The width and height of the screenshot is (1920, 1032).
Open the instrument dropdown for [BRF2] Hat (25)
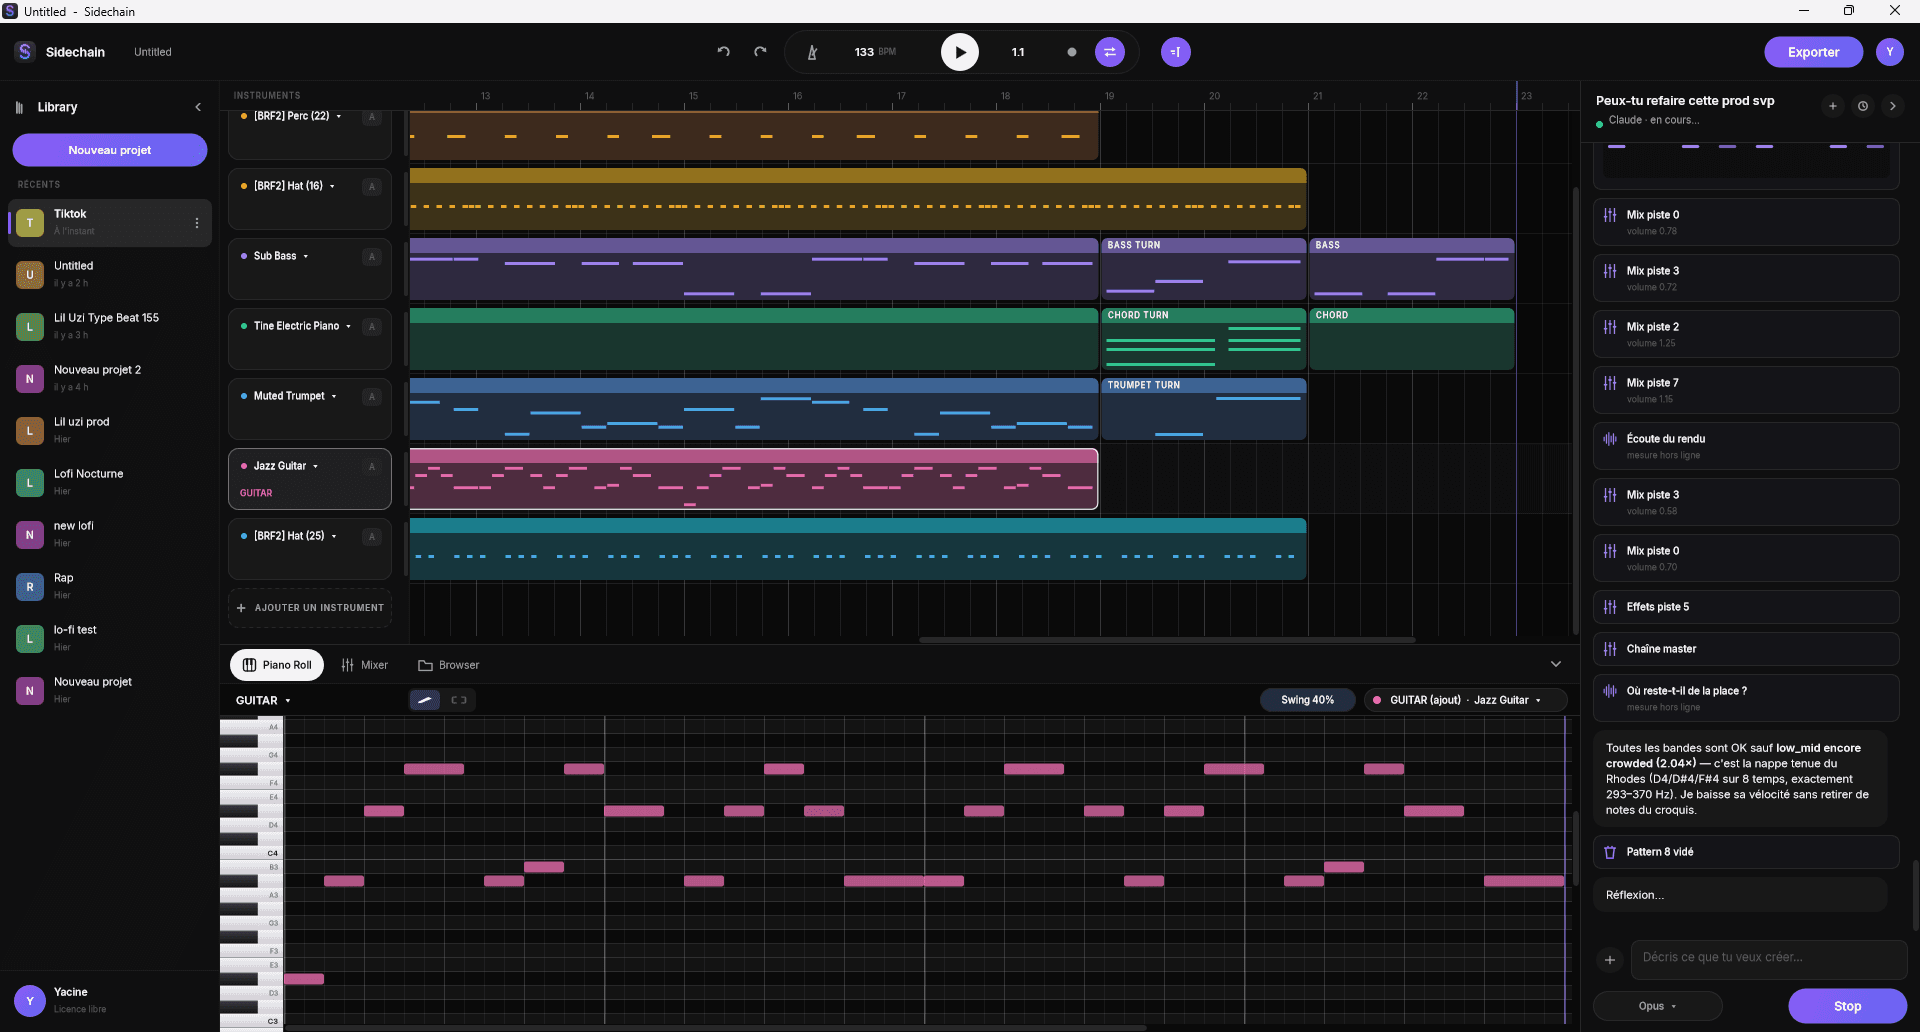[x=334, y=536]
